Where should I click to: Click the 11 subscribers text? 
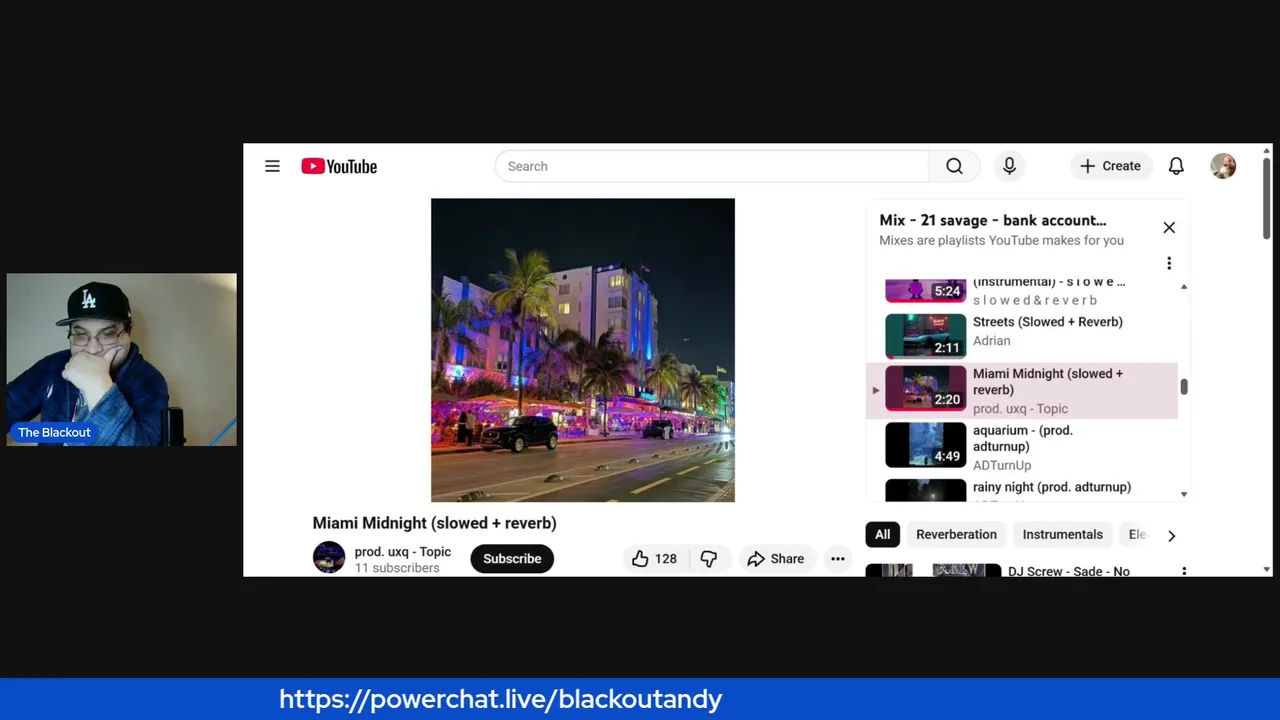tap(397, 568)
